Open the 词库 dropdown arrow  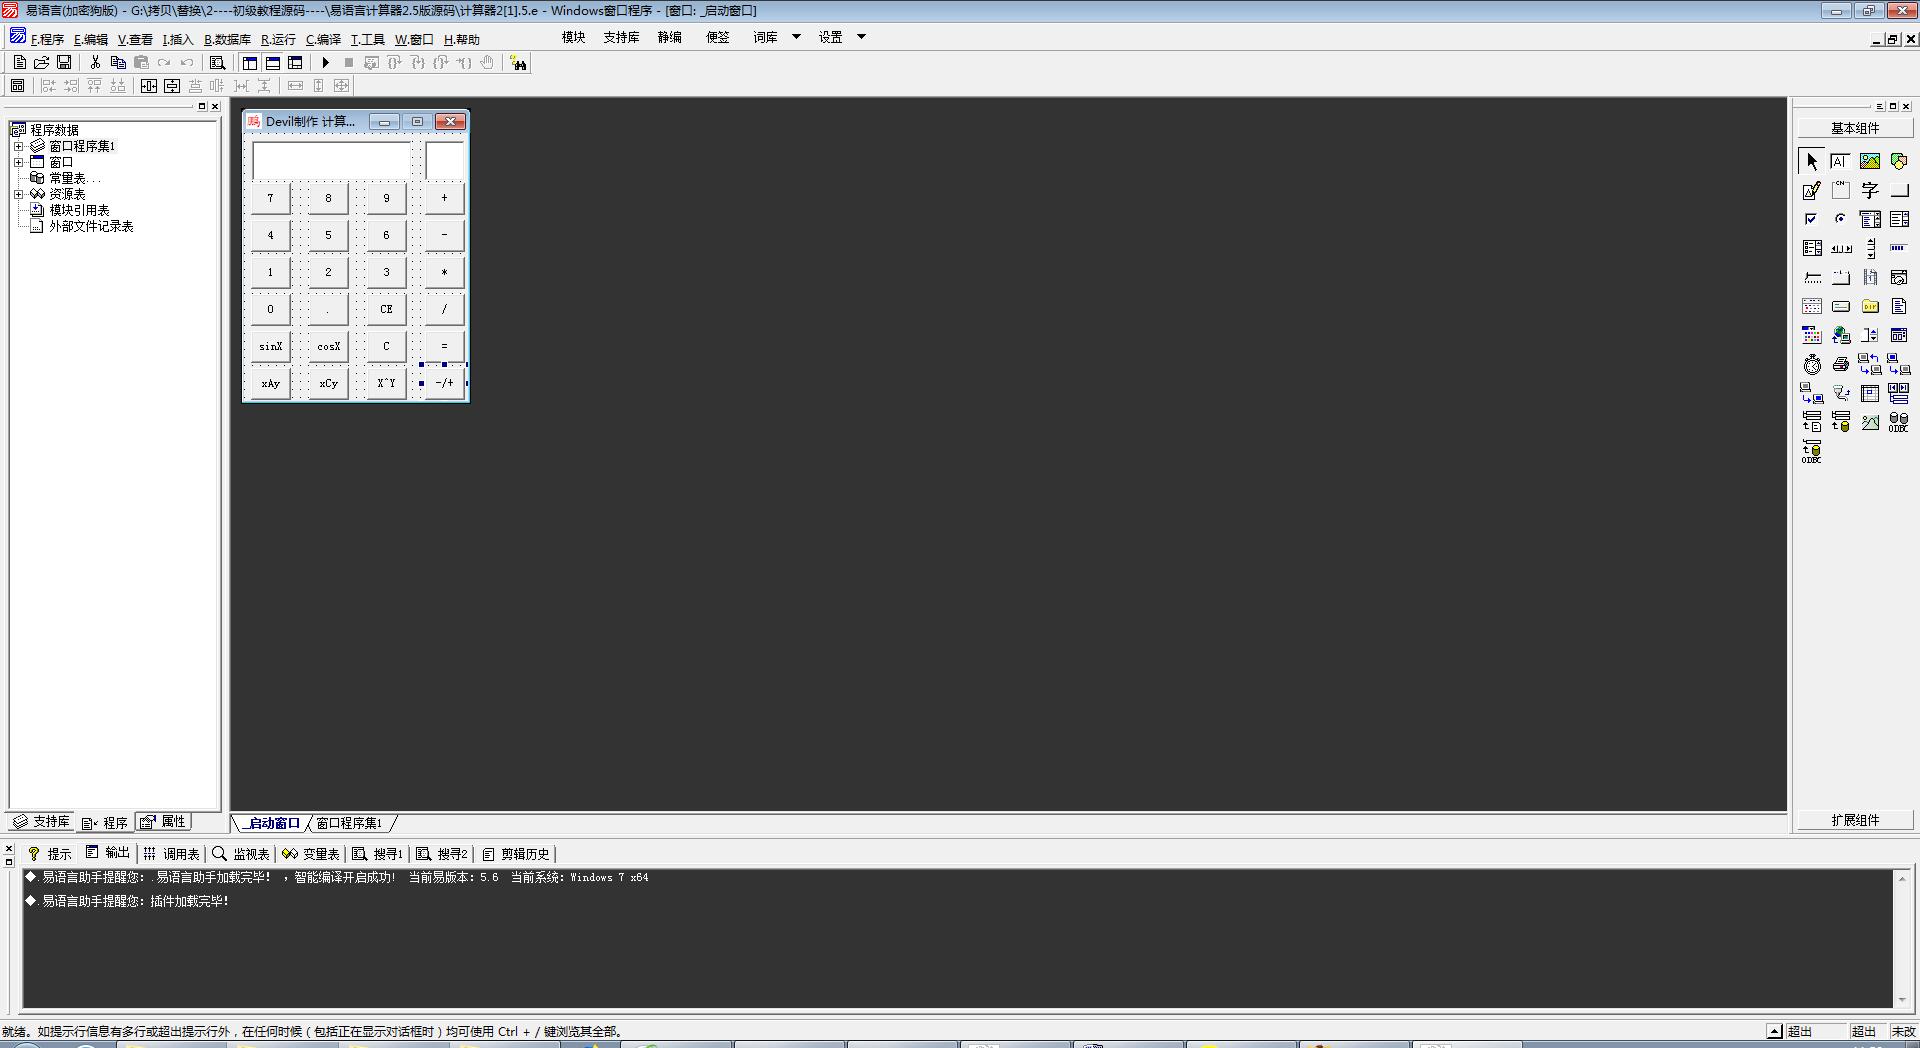[796, 37]
